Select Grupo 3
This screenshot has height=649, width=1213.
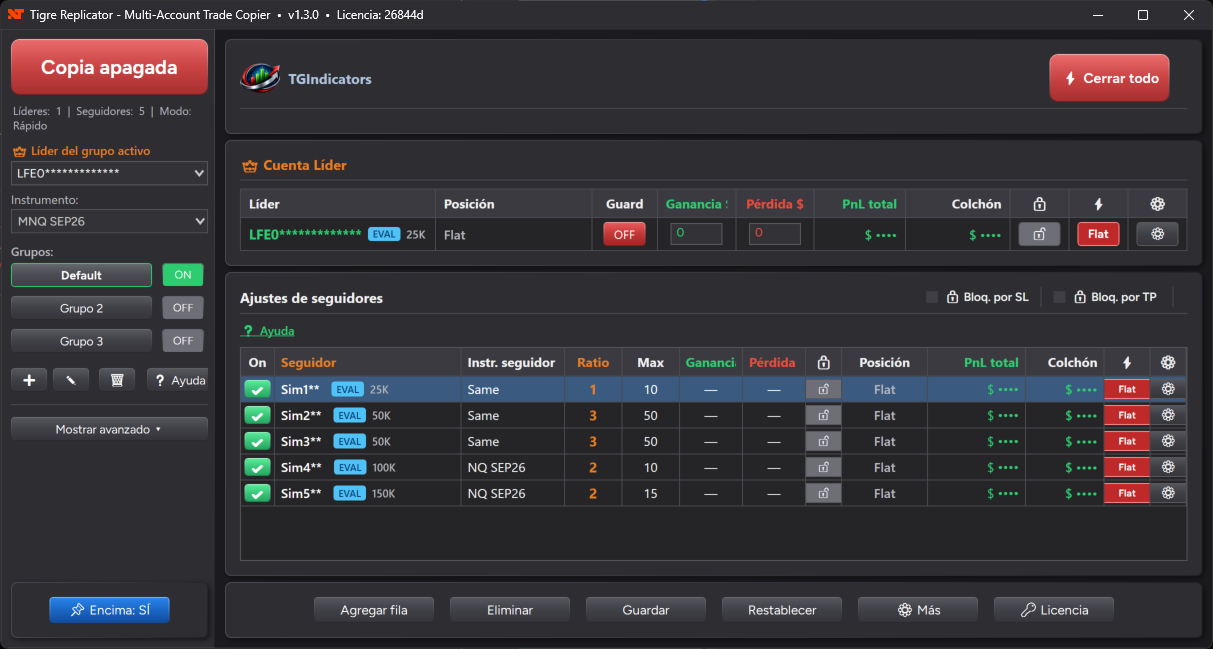(81, 341)
